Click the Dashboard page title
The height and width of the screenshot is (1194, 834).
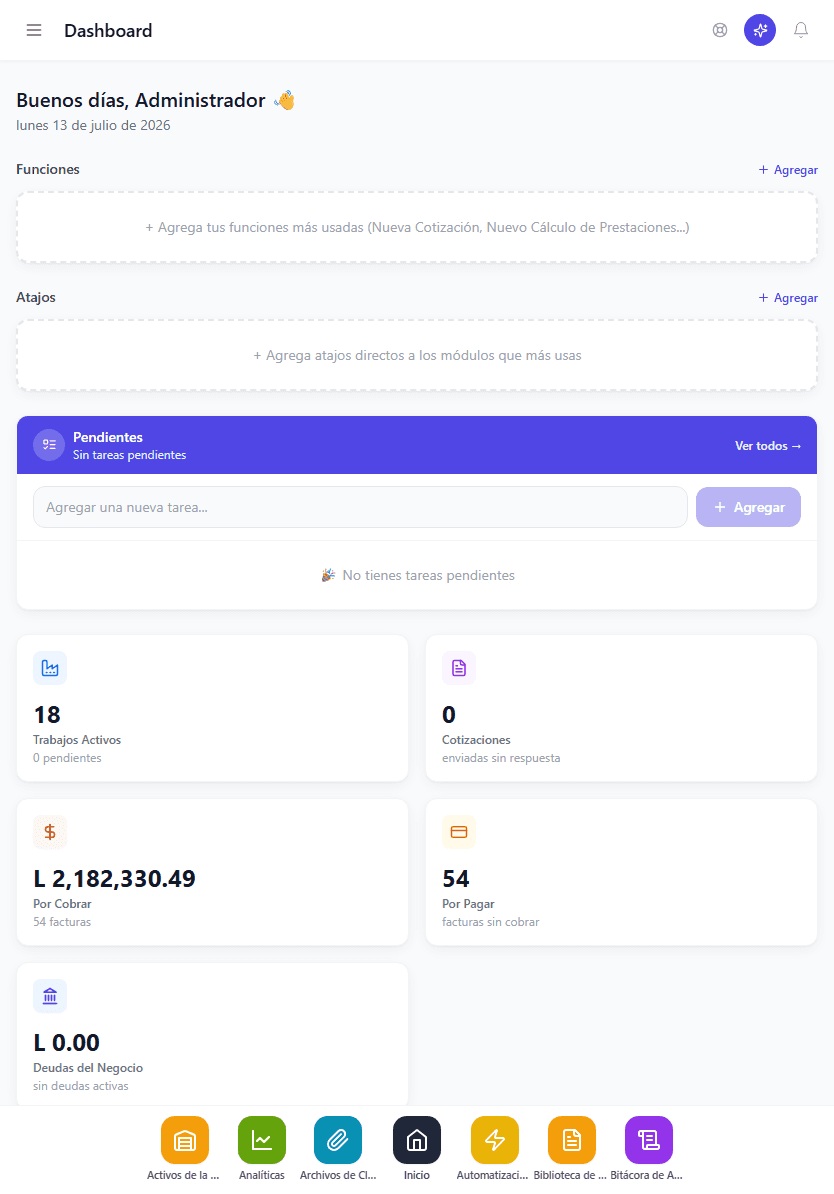108,30
